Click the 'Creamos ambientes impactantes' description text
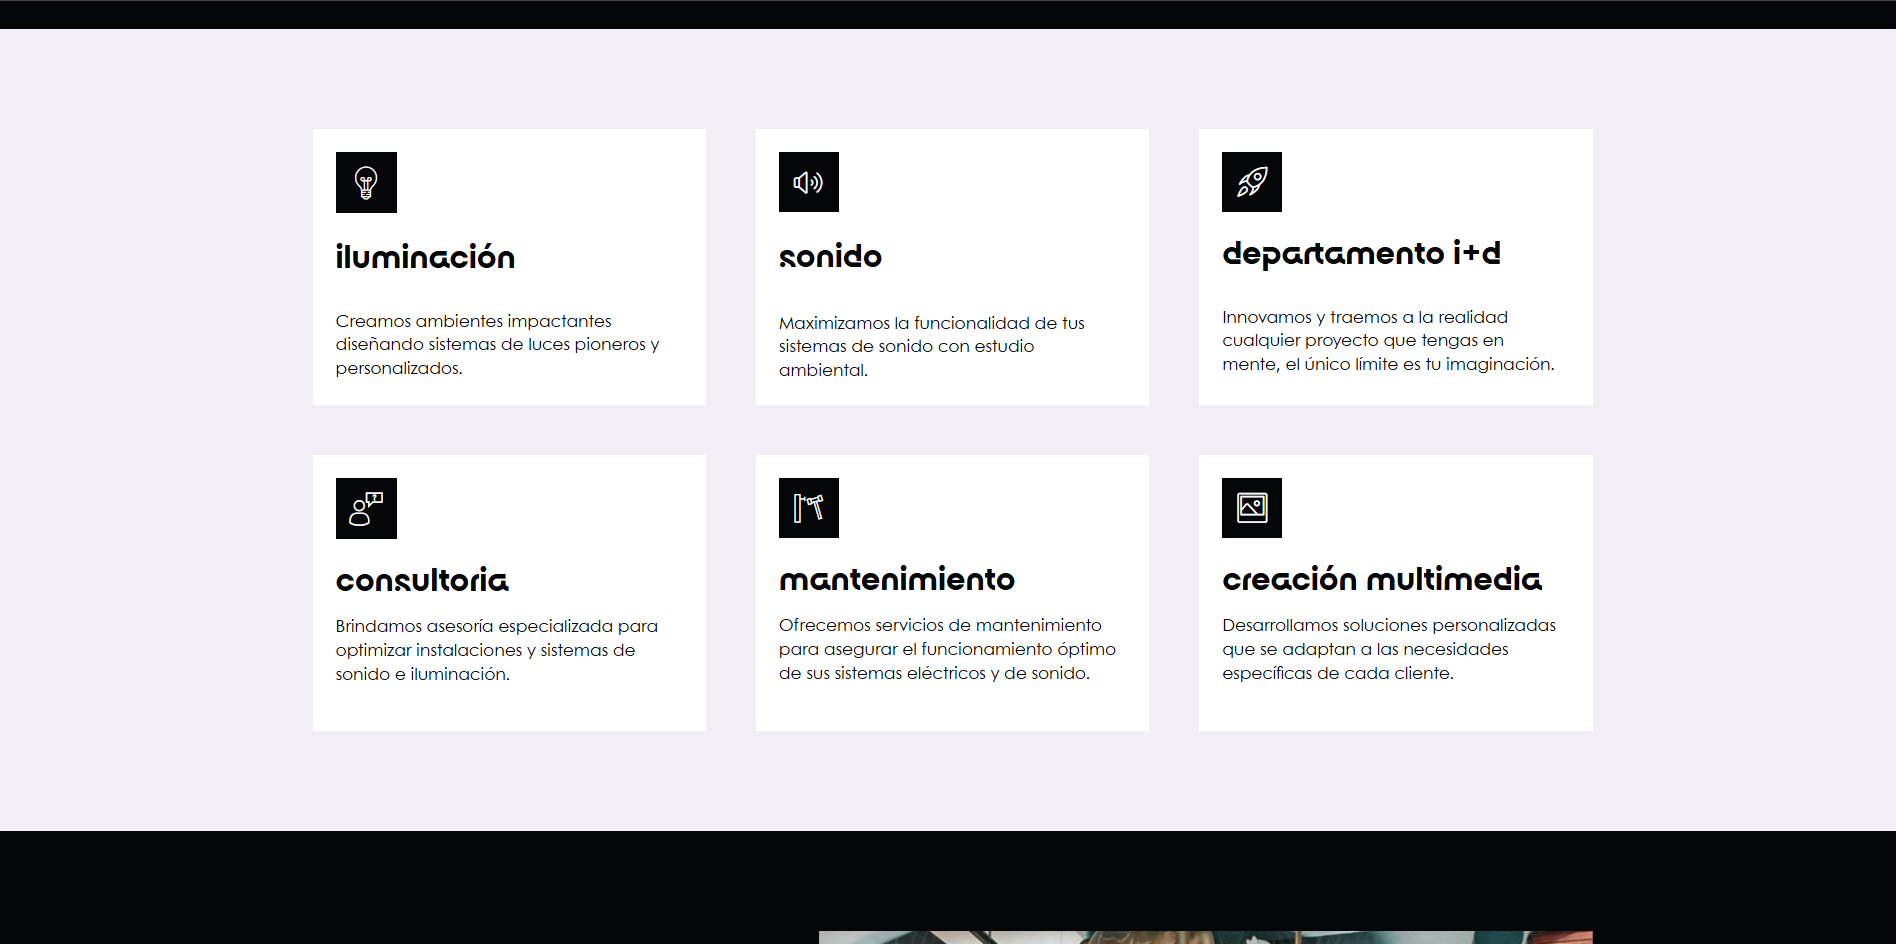Viewport: 1896px width, 944px height. (x=497, y=344)
